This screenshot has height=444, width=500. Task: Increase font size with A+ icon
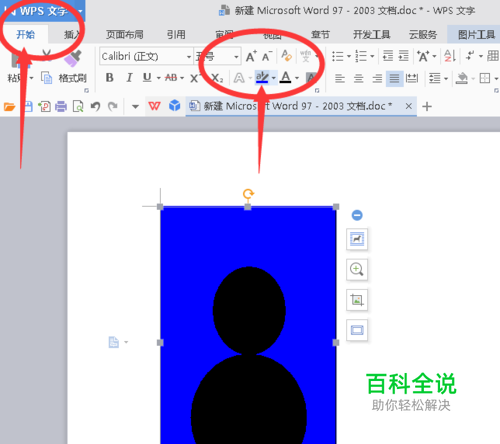tap(251, 56)
